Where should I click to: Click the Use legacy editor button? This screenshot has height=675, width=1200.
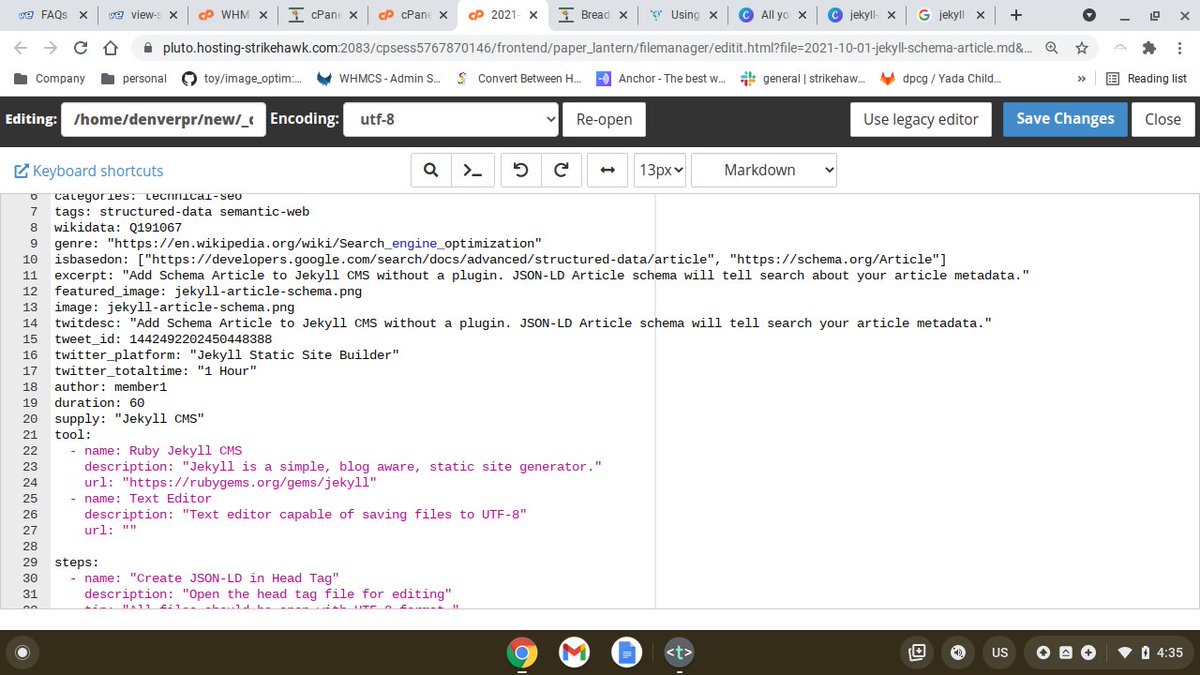pos(921,119)
